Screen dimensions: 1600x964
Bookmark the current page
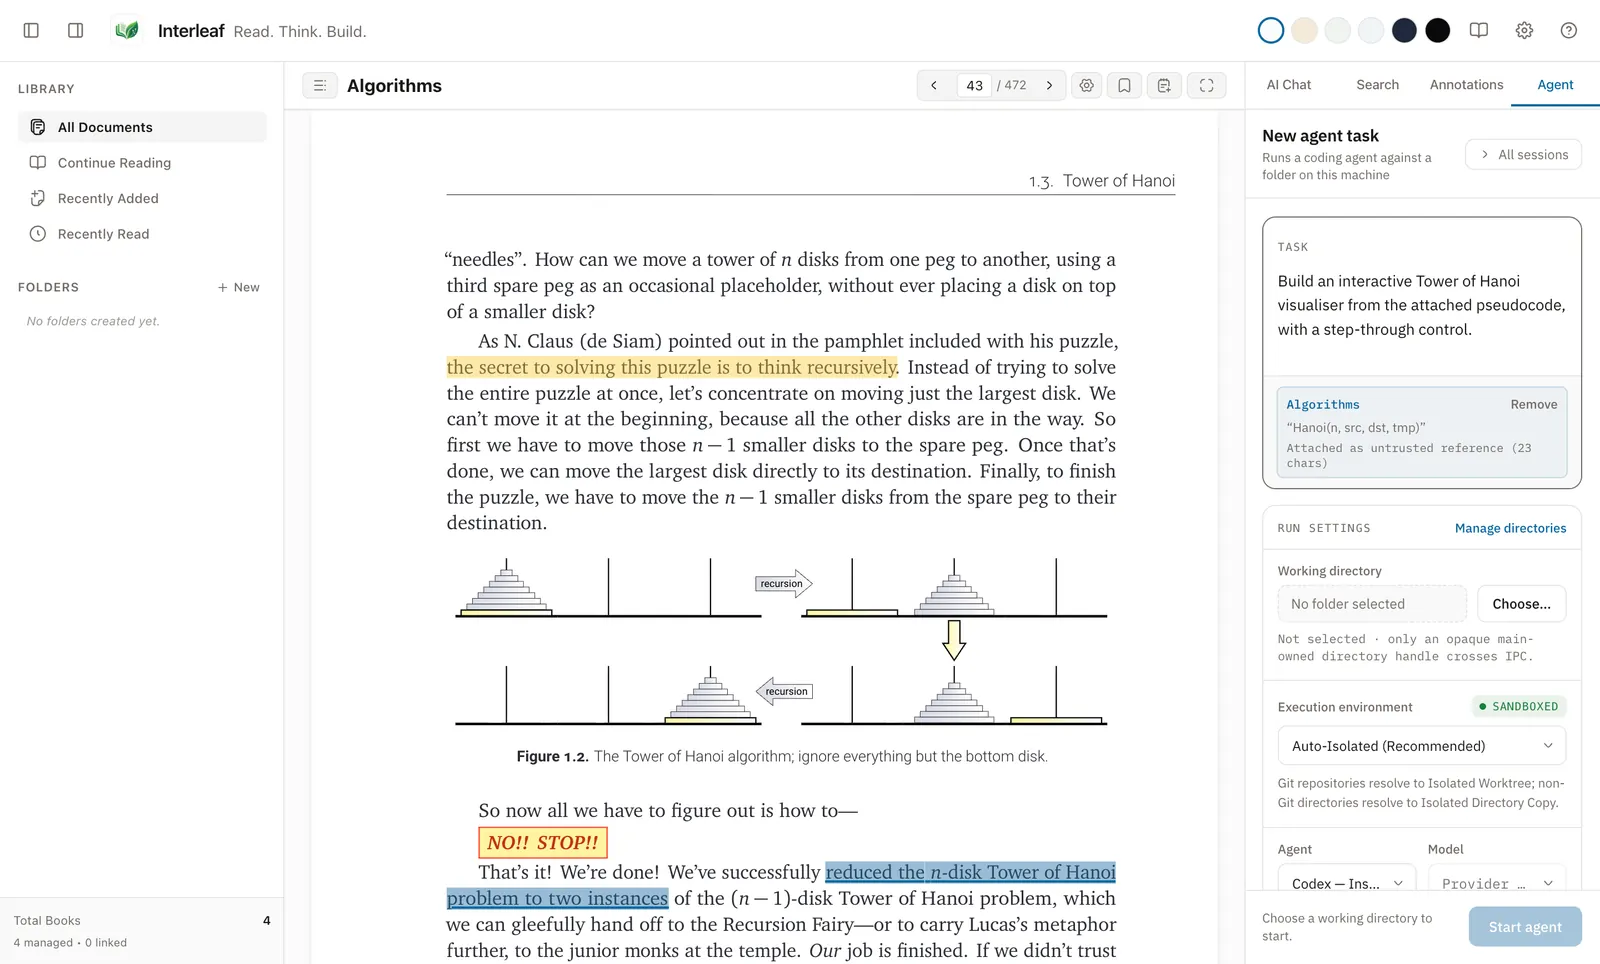click(x=1125, y=86)
